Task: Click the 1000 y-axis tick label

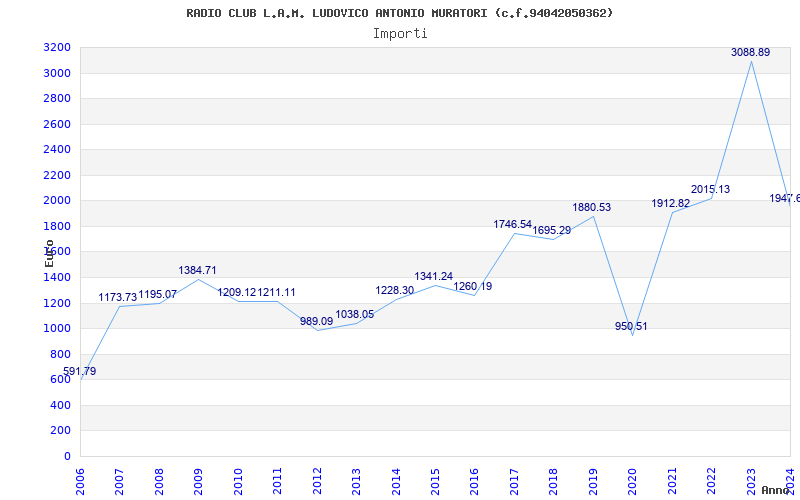Action: (x=57, y=329)
